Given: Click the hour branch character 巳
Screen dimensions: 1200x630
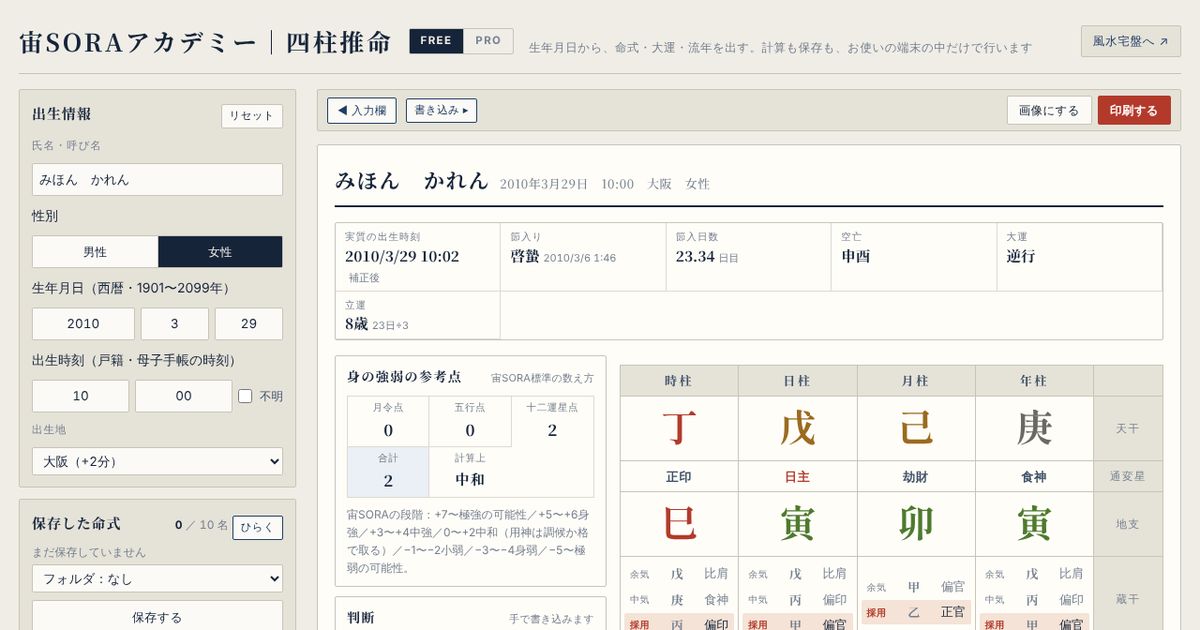Looking at the screenshot, I should pos(679,523).
